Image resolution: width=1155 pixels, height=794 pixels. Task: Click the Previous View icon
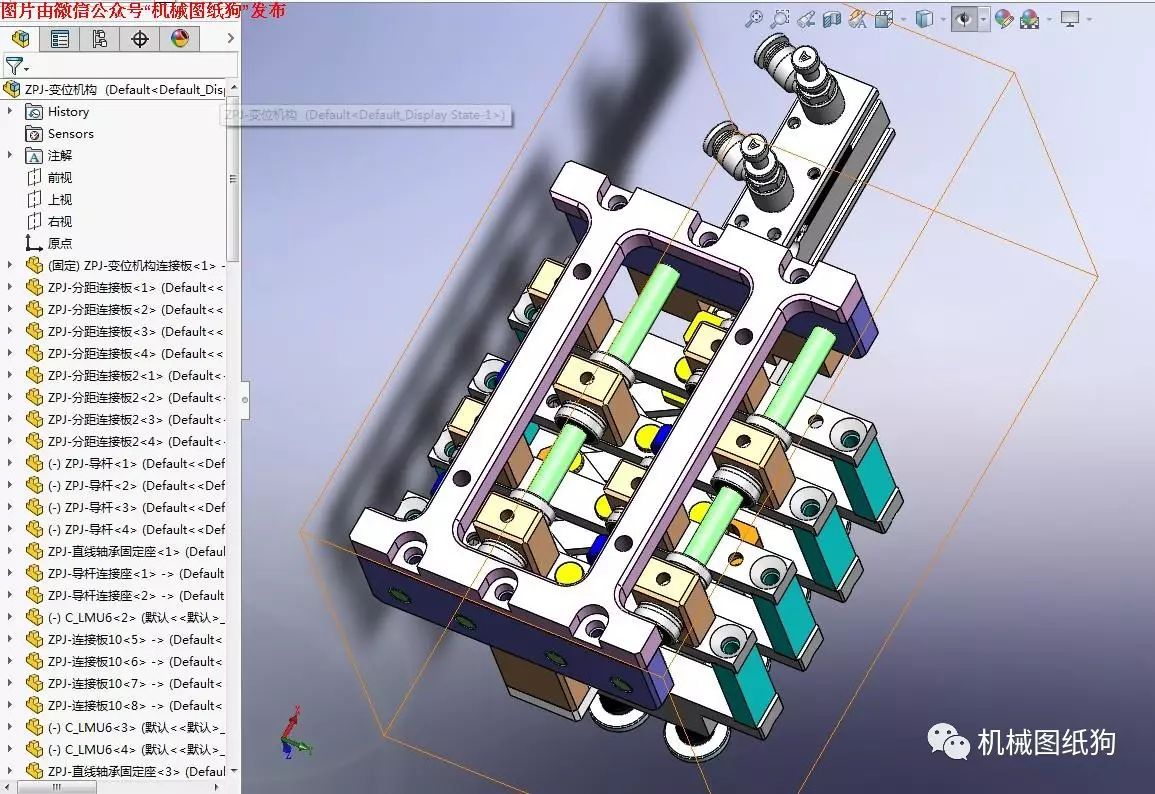[x=806, y=19]
